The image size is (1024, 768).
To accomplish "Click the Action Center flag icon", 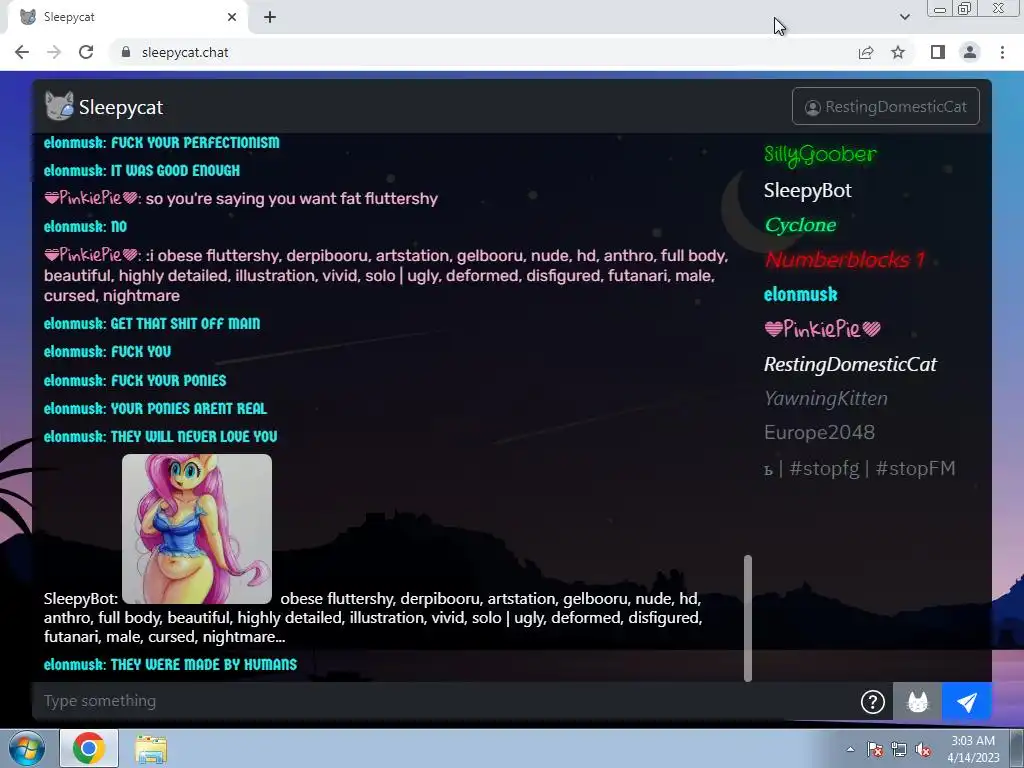I will [x=875, y=749].
